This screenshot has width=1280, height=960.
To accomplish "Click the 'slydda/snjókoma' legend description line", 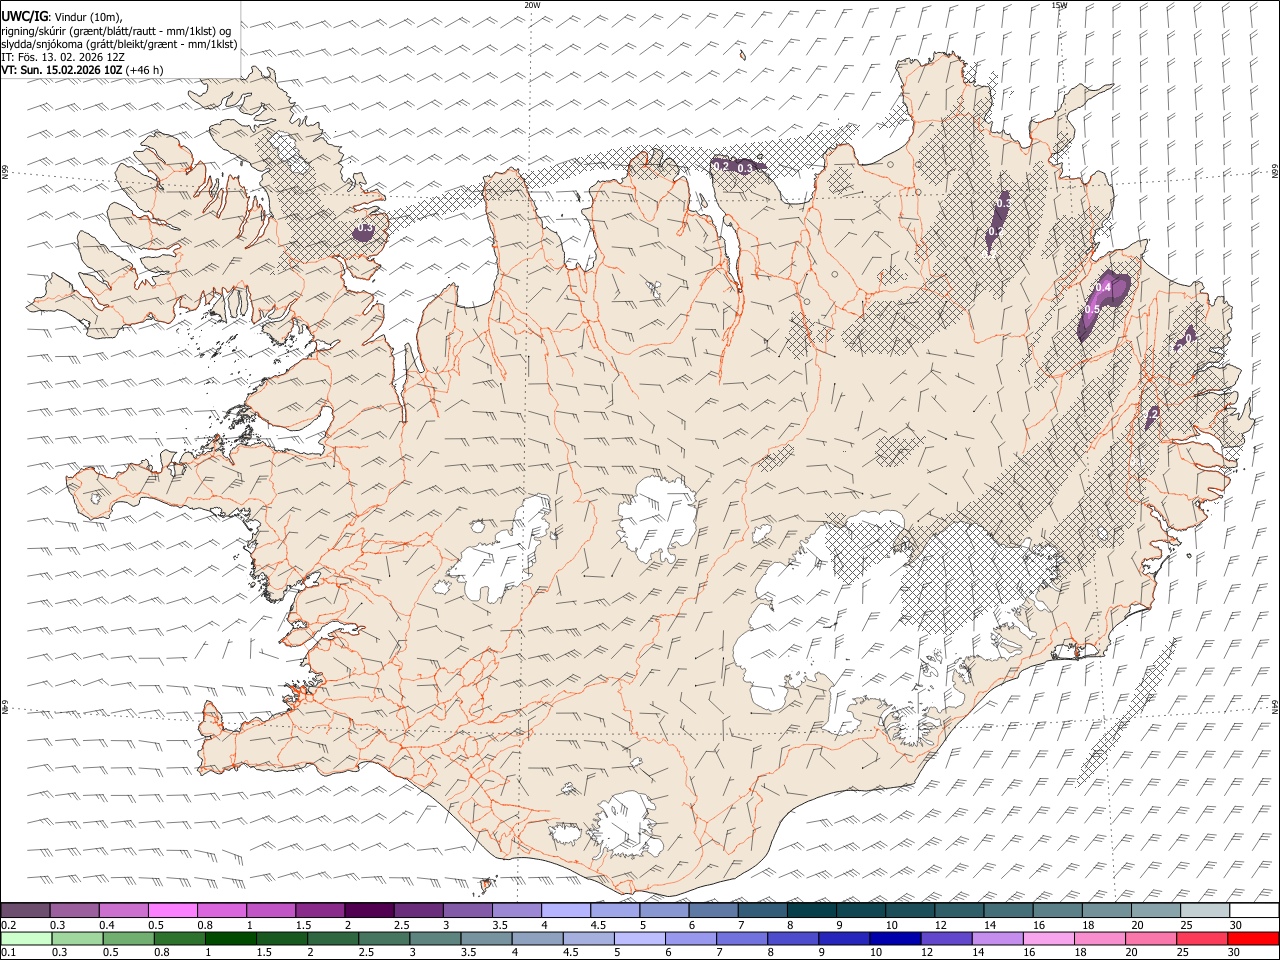I will 119,44.
